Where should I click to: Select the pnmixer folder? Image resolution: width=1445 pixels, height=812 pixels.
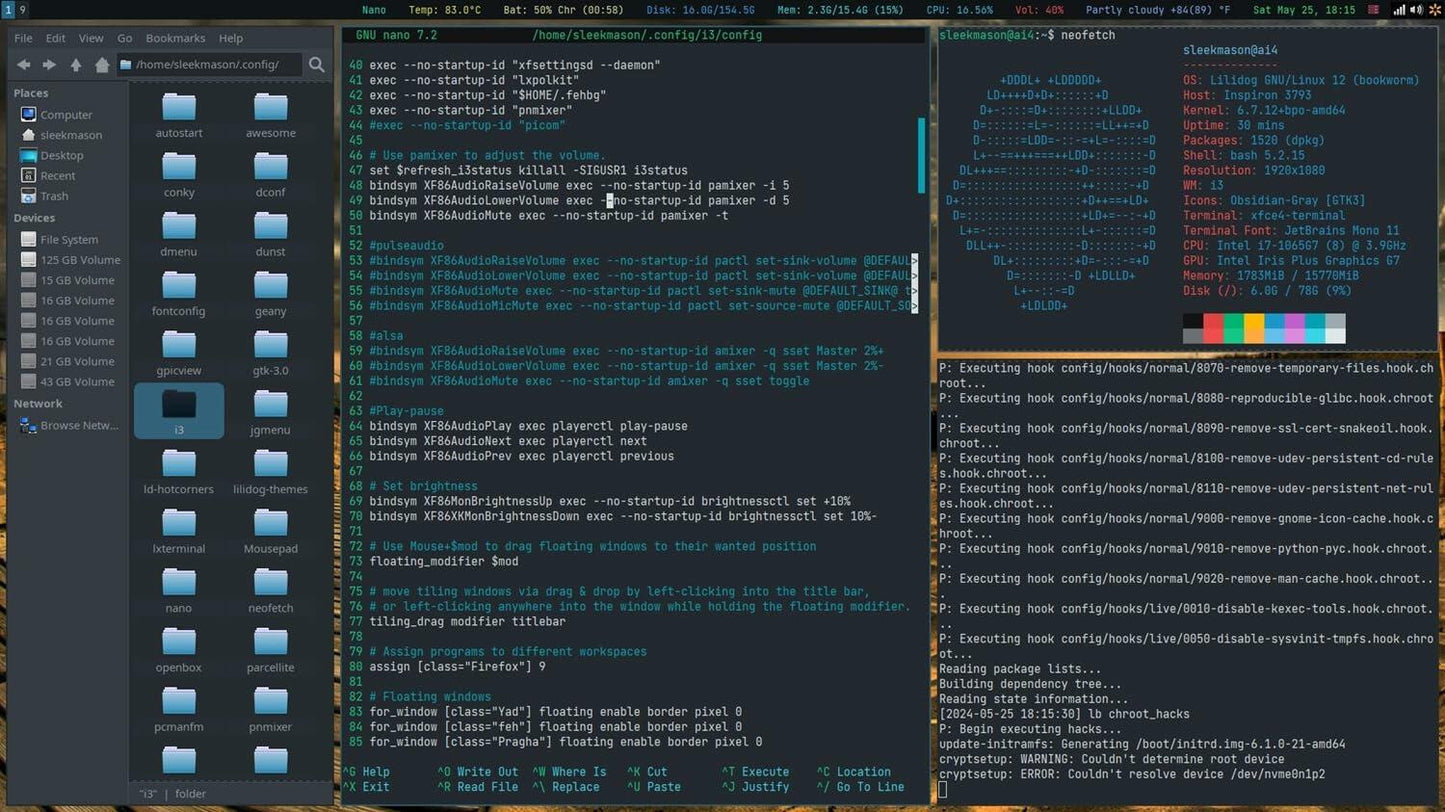pos(271,709)
